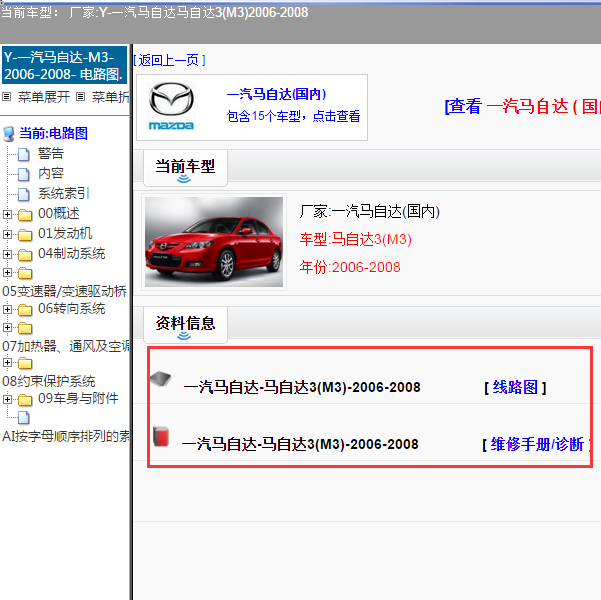Viewport: 601px width, 600px height.
Task: Select the 07加热器、通风及空调 label
Action: (66, 347)
